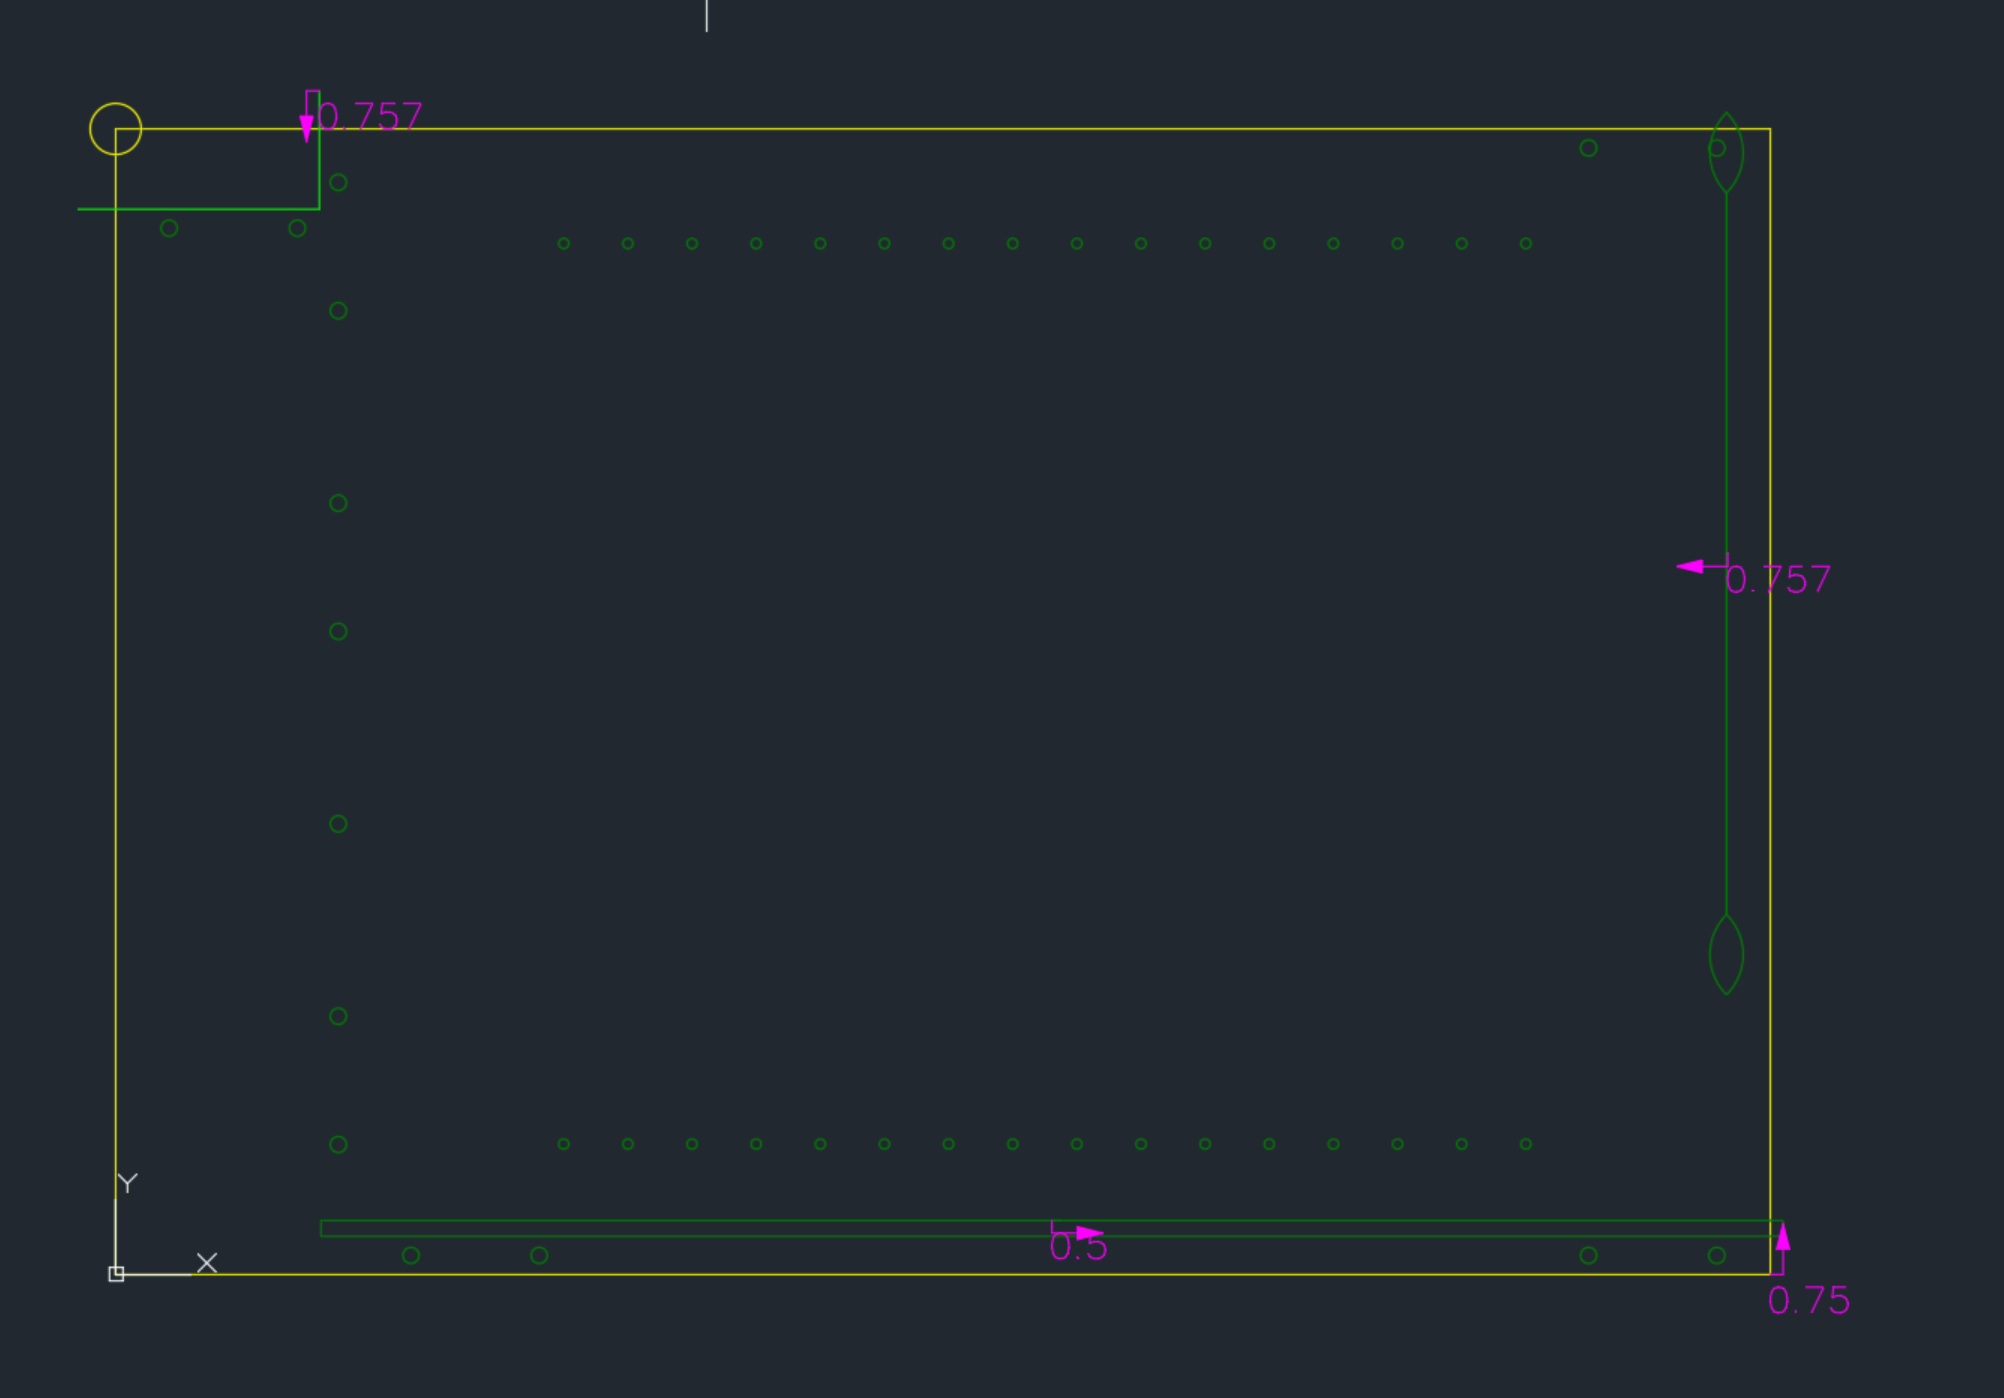Viewport: 2004px width, 1398px height.
Task: Select the 0.757 dimension text at top left
Action: (x=370, y=117)
